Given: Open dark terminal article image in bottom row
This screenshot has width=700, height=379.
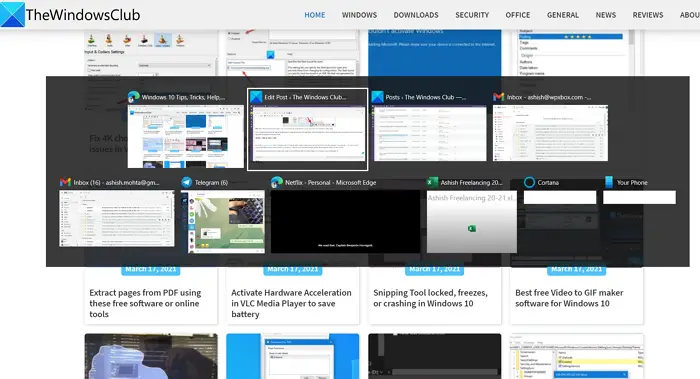Looking at the screenshot, I should coord(434,356).
